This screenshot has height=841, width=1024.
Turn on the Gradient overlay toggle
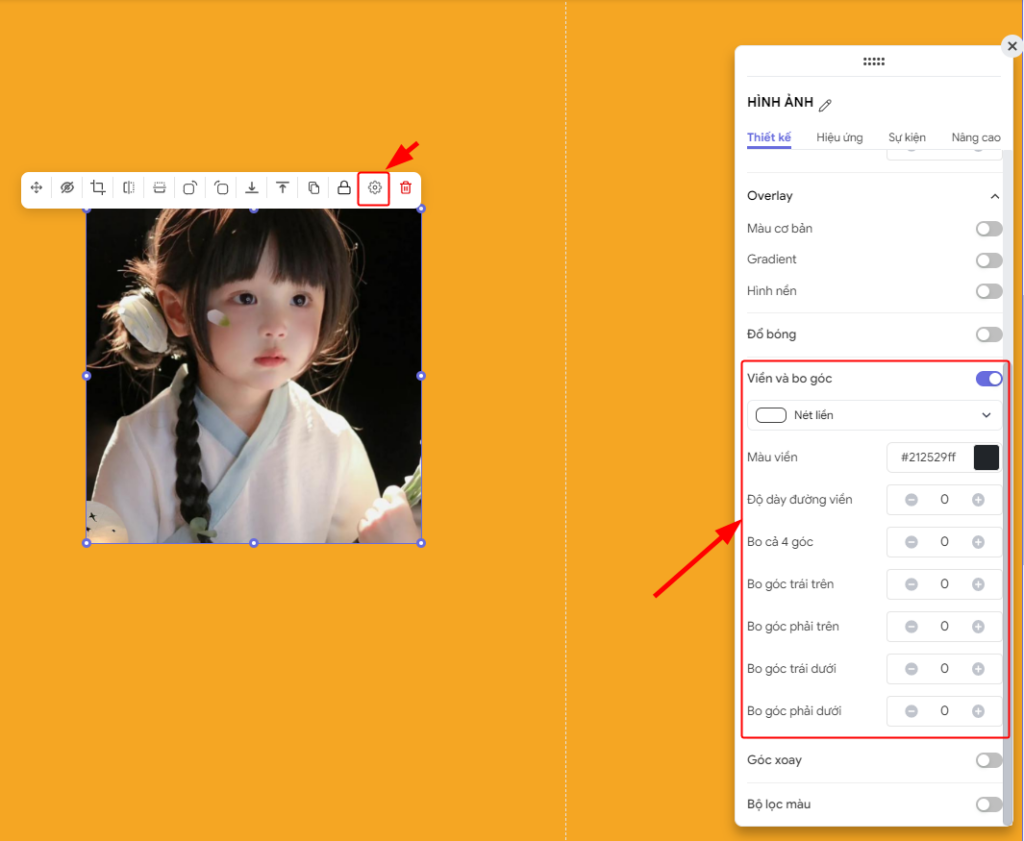pos(989,260)
